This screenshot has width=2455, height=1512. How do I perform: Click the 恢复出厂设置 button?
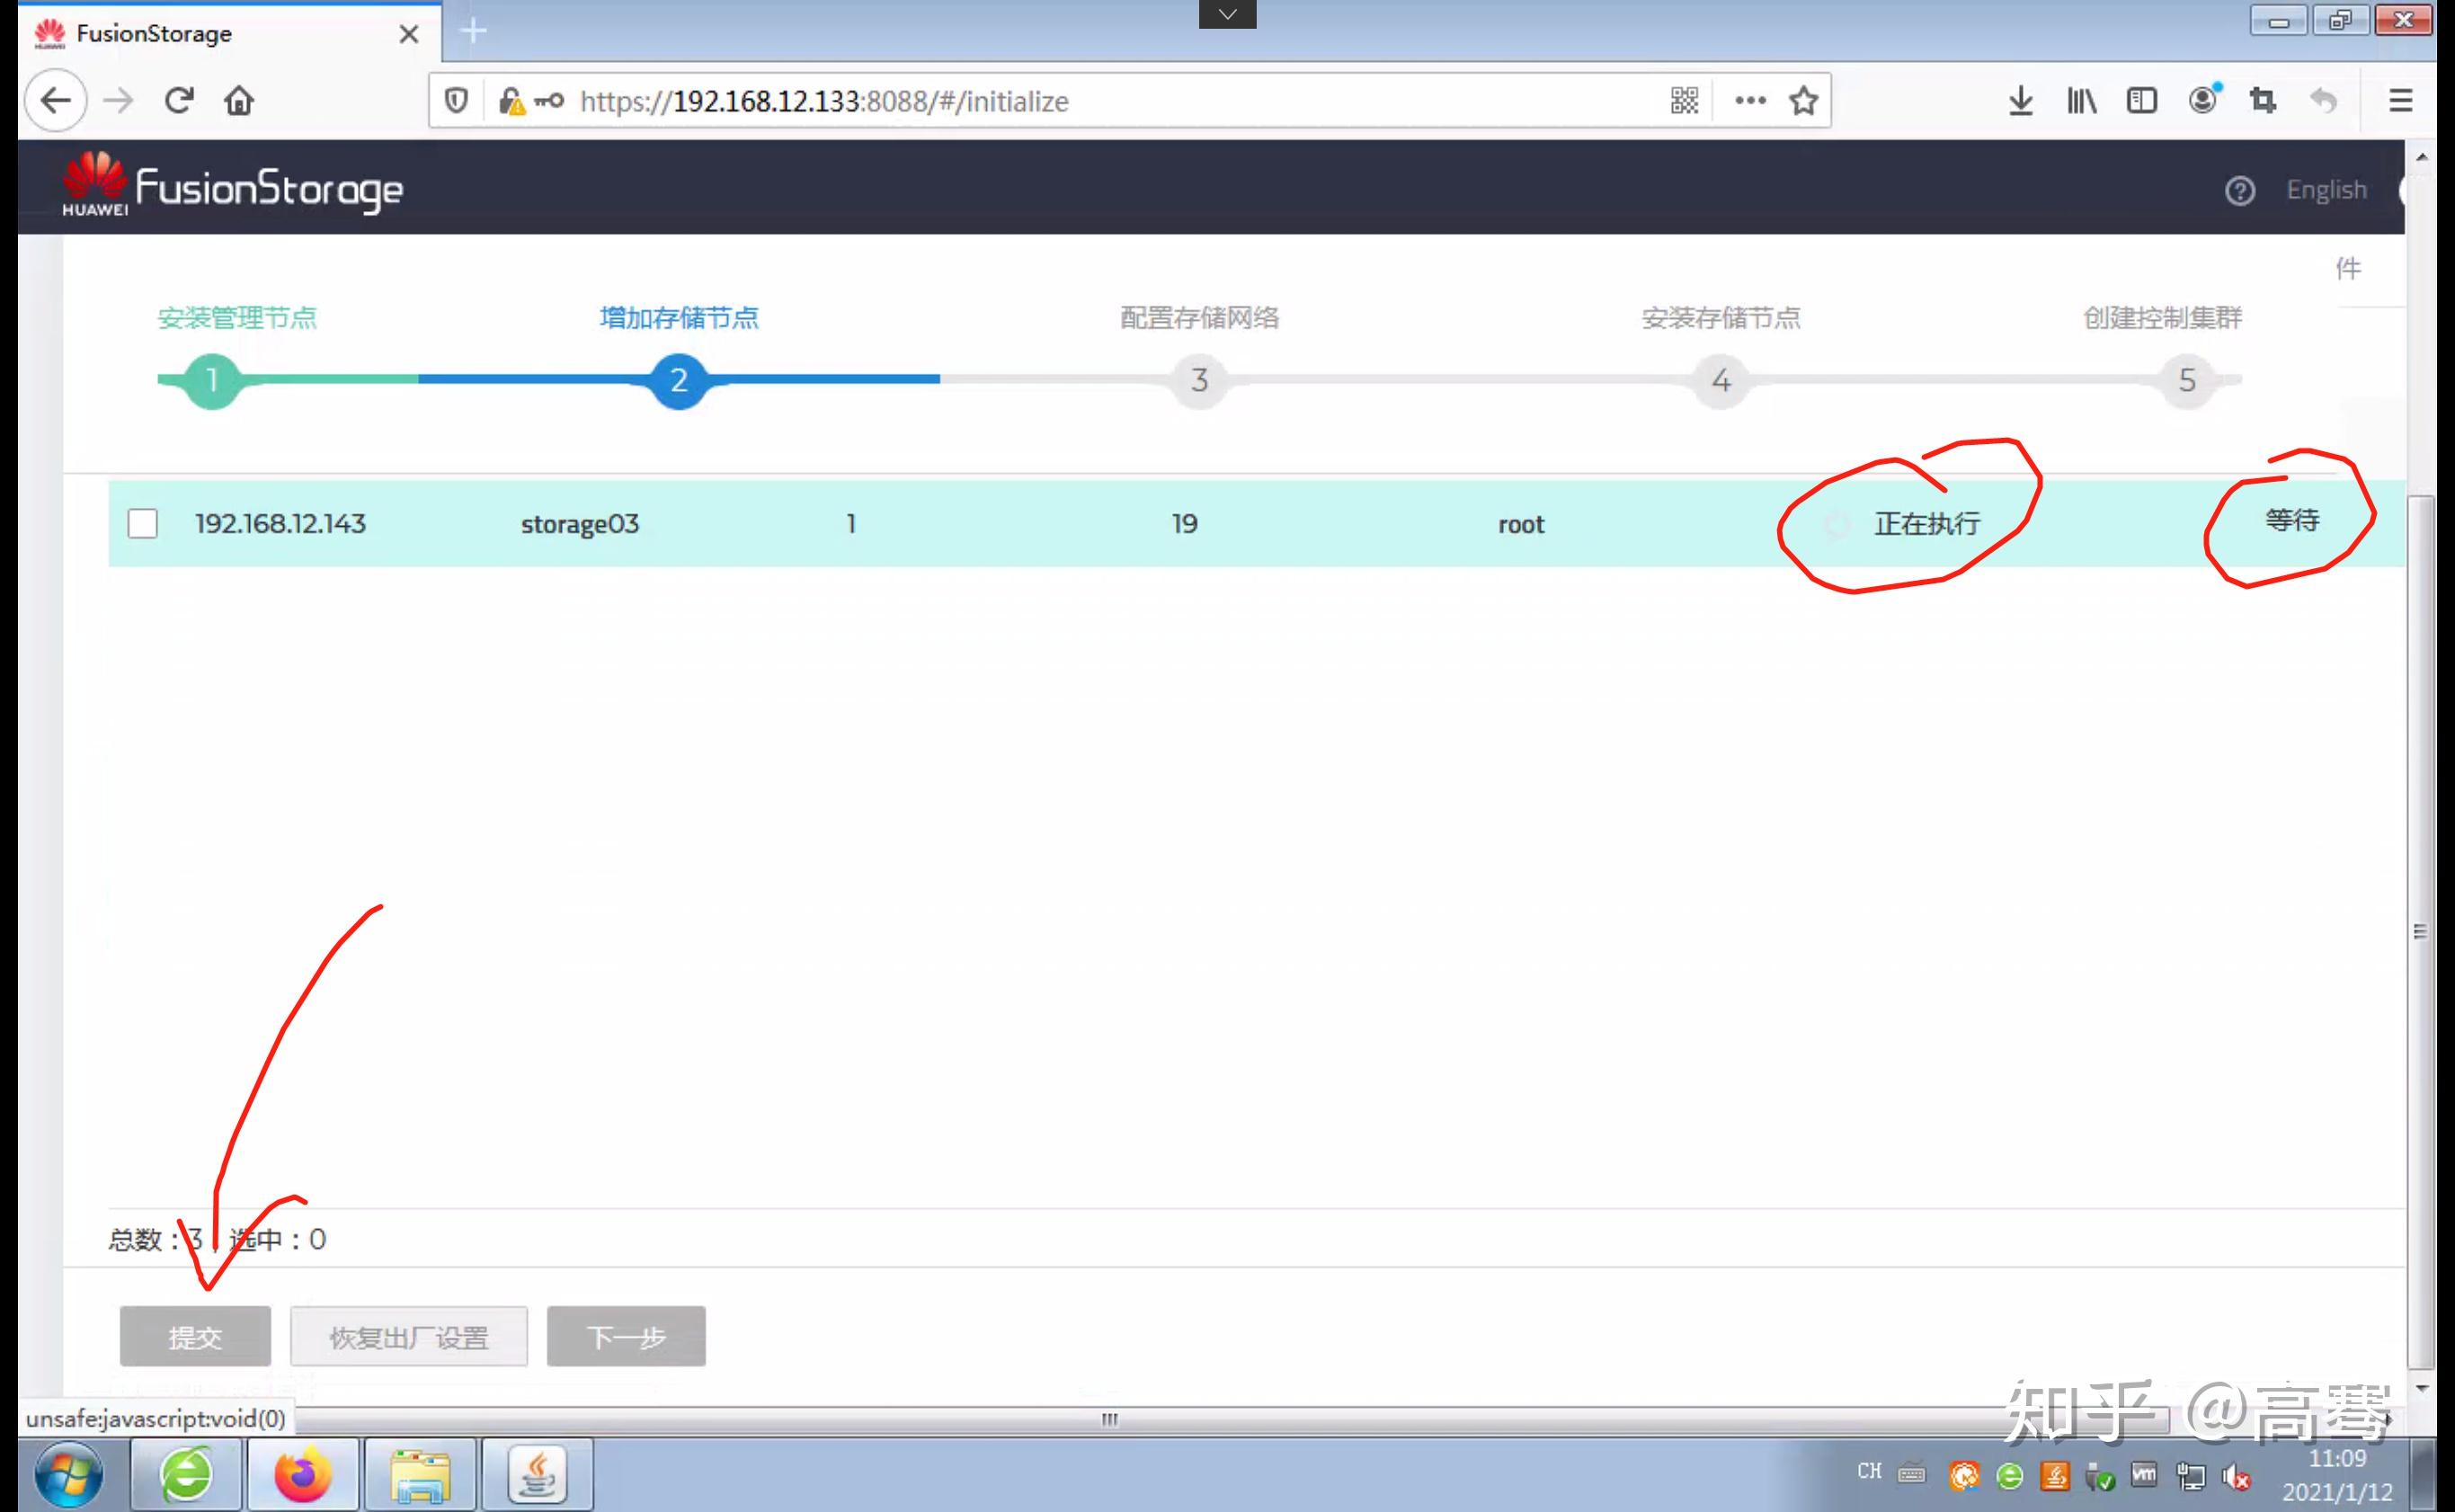(408, 1336)
